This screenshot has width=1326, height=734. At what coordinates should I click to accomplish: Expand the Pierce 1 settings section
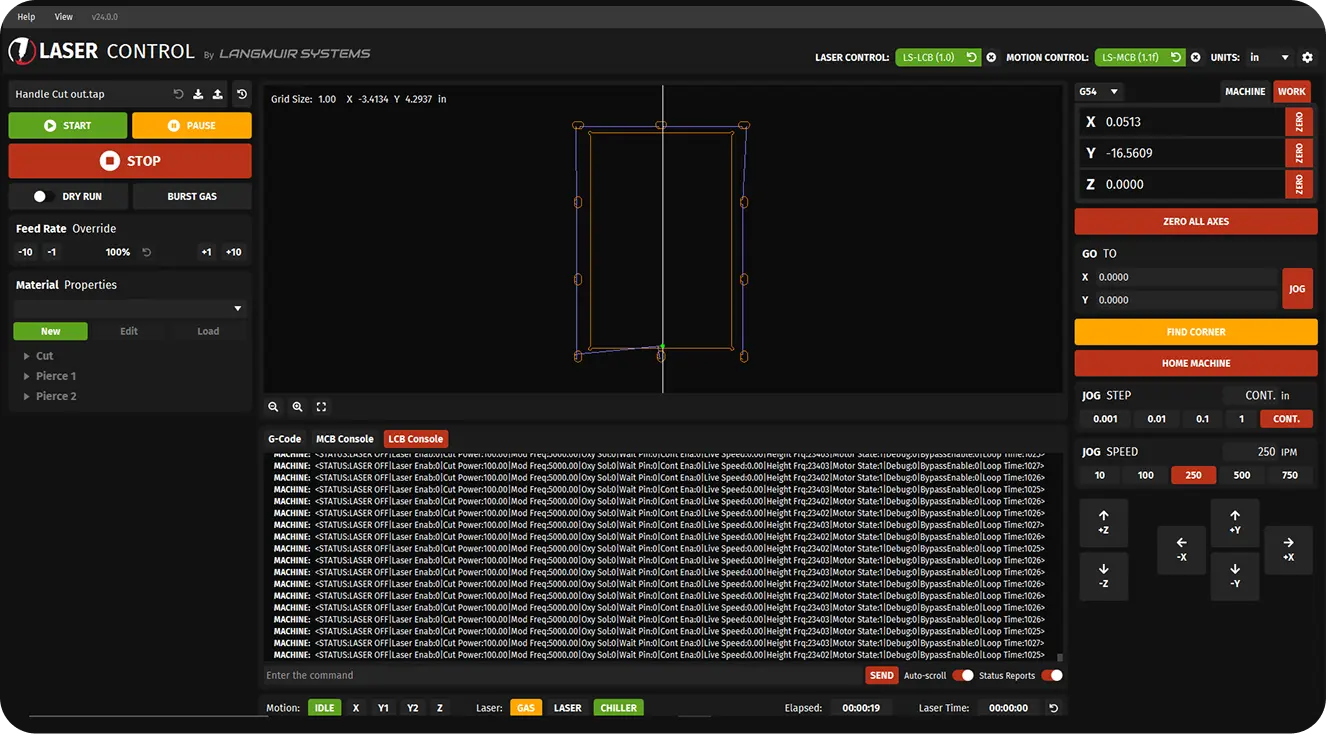click(55, 376)
